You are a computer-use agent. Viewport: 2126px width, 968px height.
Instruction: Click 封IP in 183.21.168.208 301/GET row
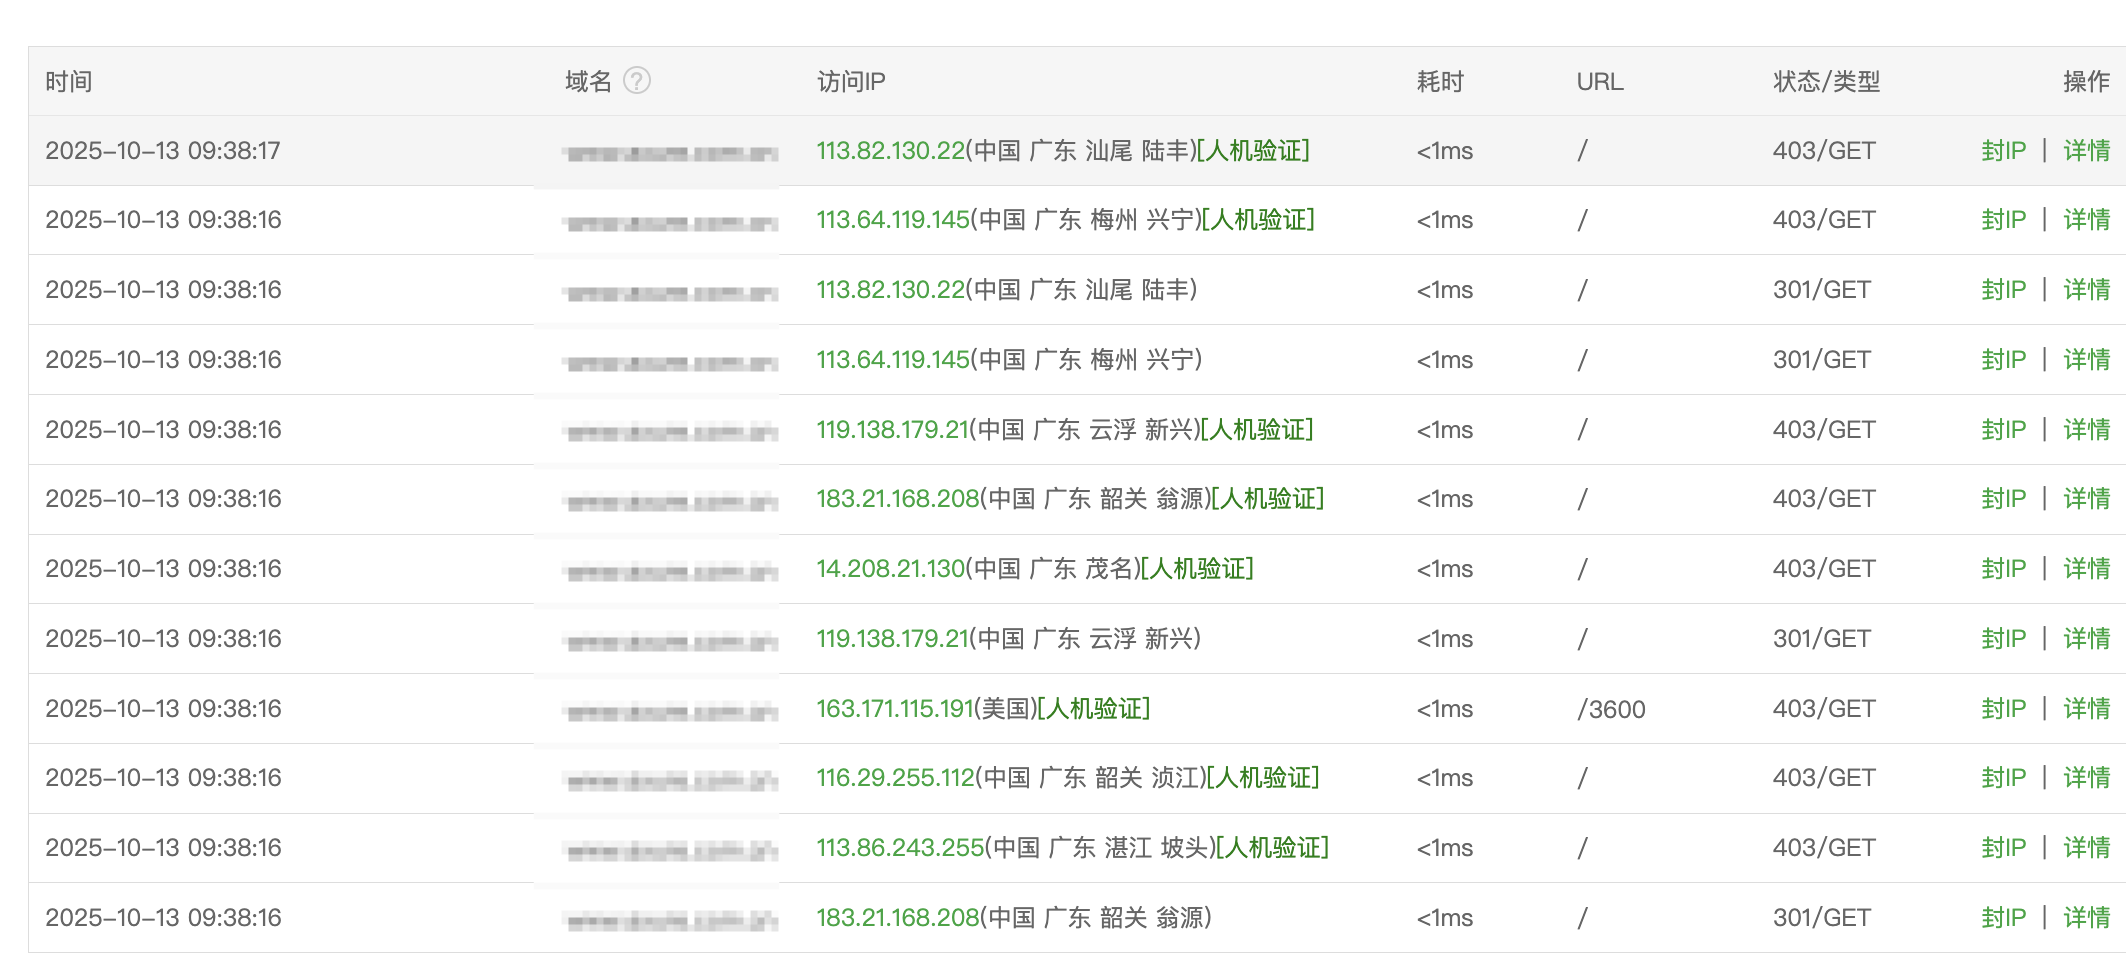click(2003, 918)
